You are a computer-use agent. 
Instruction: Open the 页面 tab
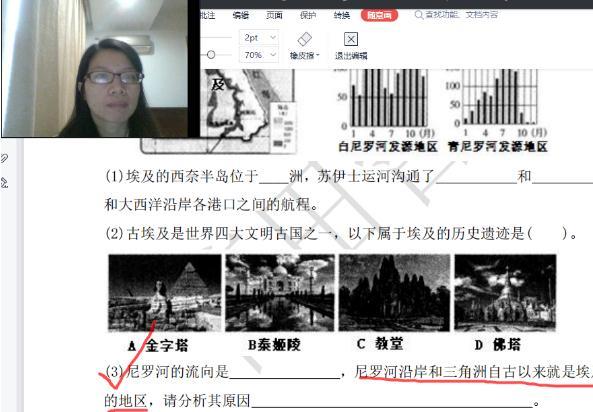[274, 15]
